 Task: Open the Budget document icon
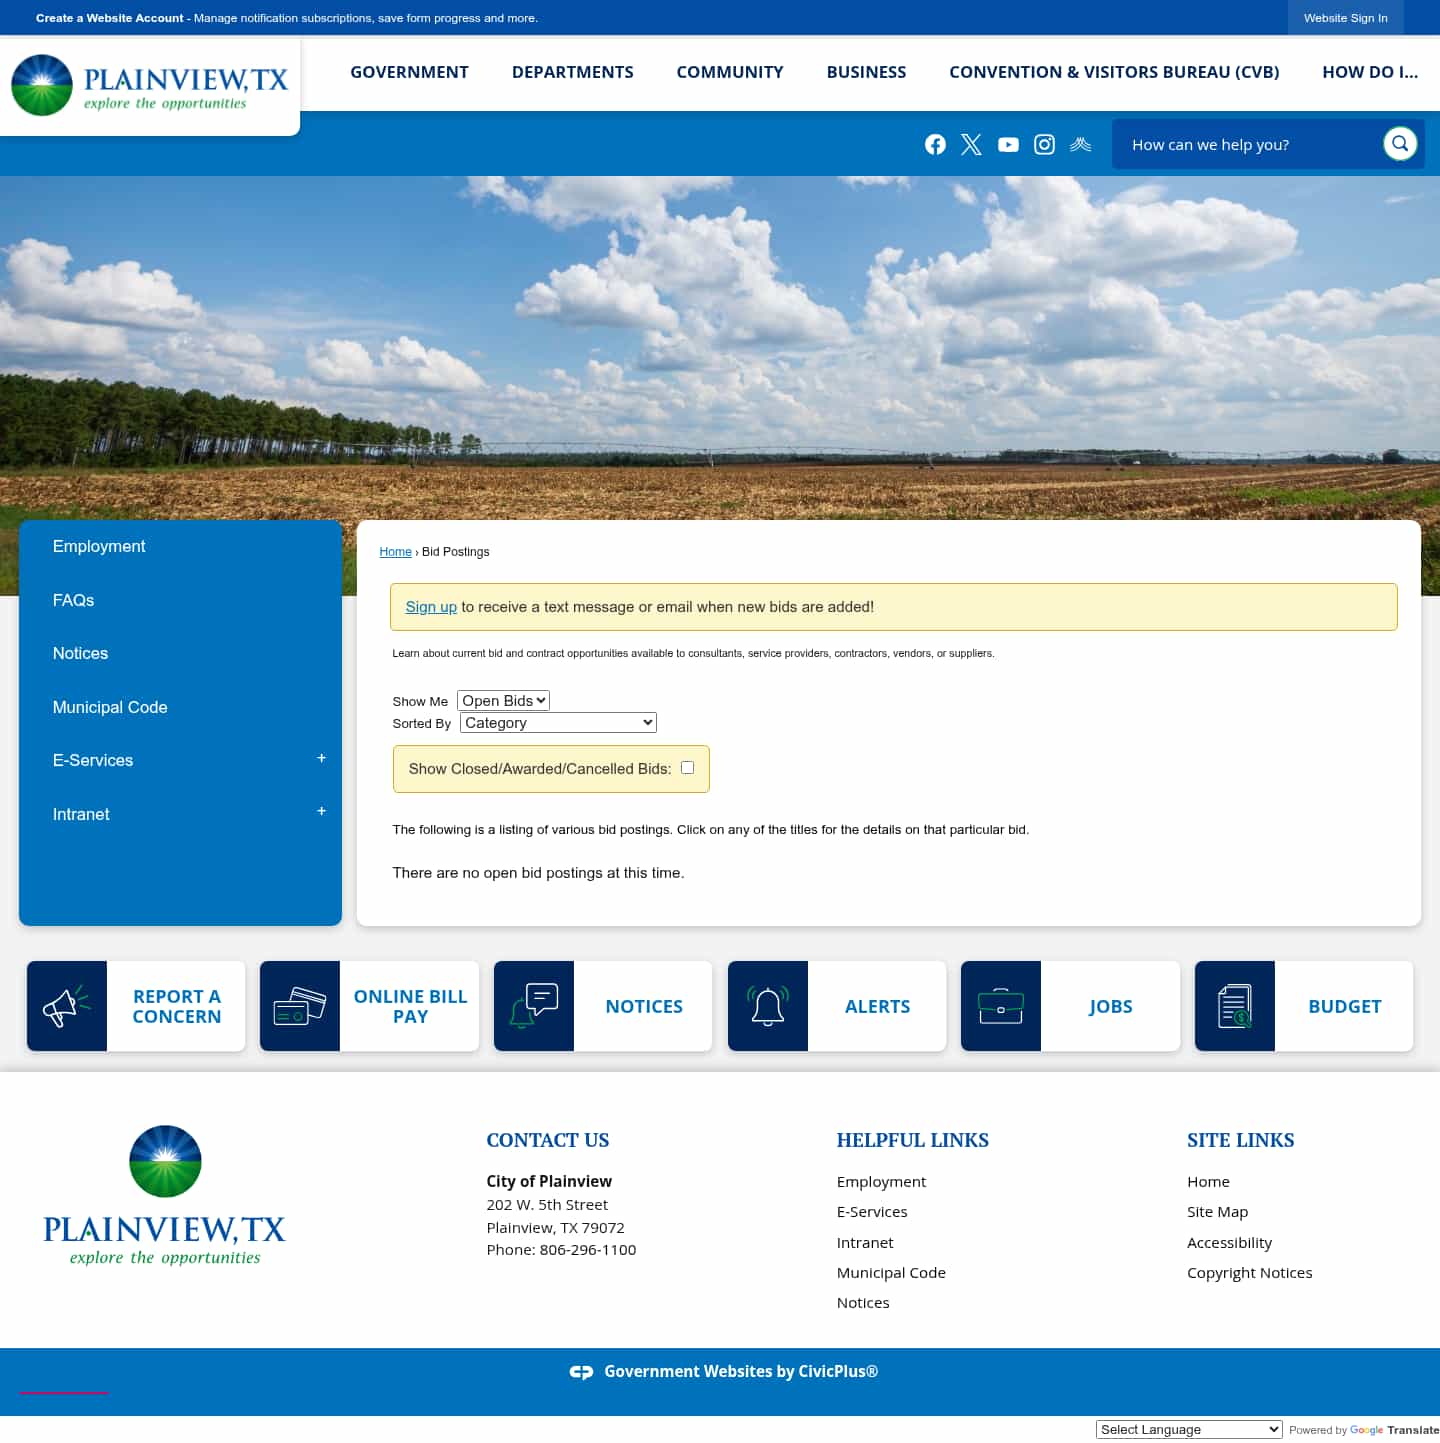tap(1234, 1006)
